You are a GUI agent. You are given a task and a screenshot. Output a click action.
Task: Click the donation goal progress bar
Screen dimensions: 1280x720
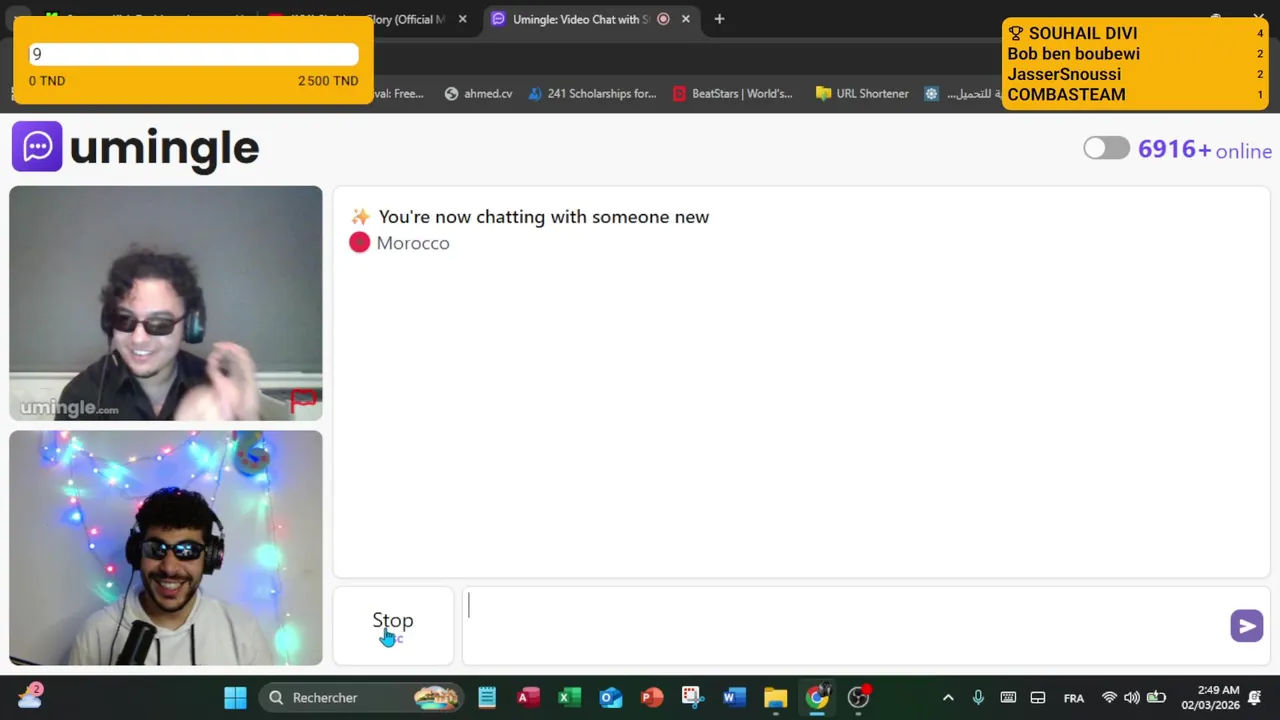point(193,55)
